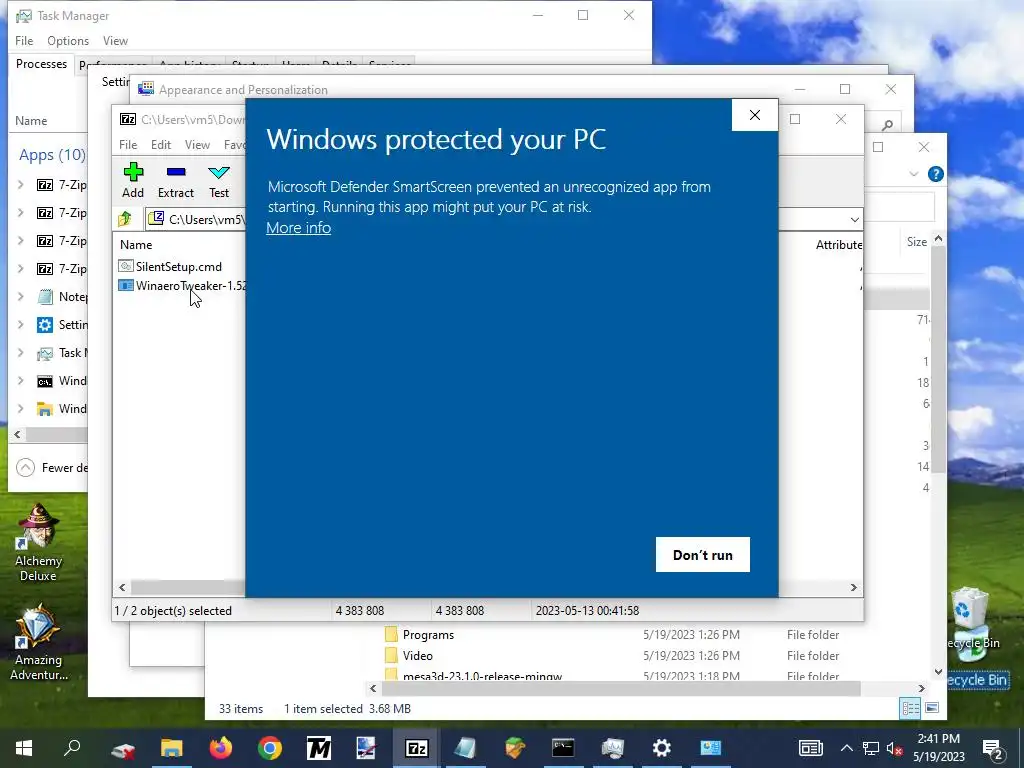The height and width of the screenshot is (768, 1024).
Task: Select the WinaeroTweaker file entry
Action: point(182,285)
